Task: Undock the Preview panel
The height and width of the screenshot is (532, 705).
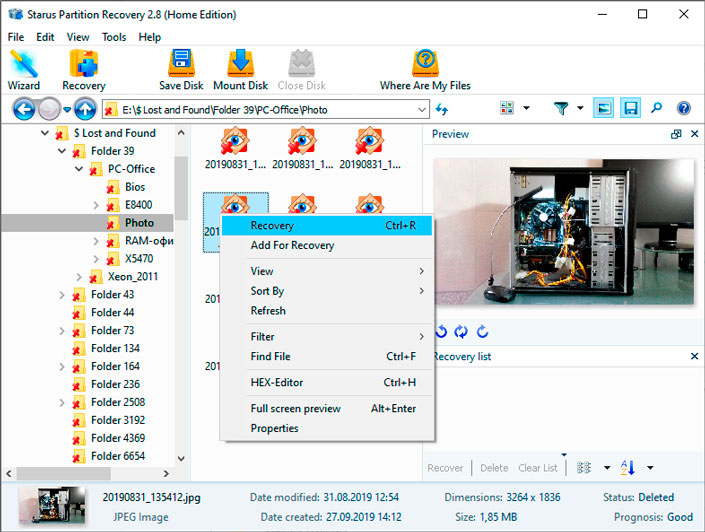Action: click(676, 134)
